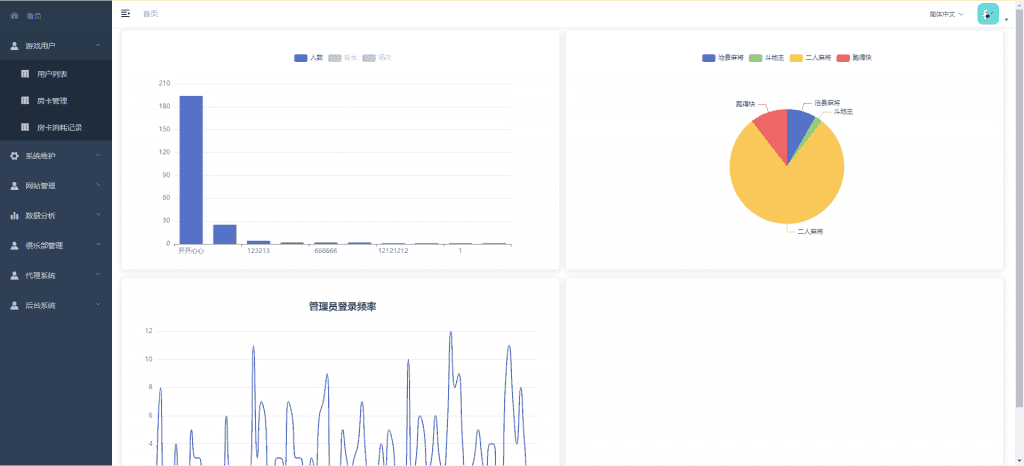Viewport: 1024px width, 466px height.
Task: Click the tallest bar for 开开心心
Action: (x=191, y=170)
